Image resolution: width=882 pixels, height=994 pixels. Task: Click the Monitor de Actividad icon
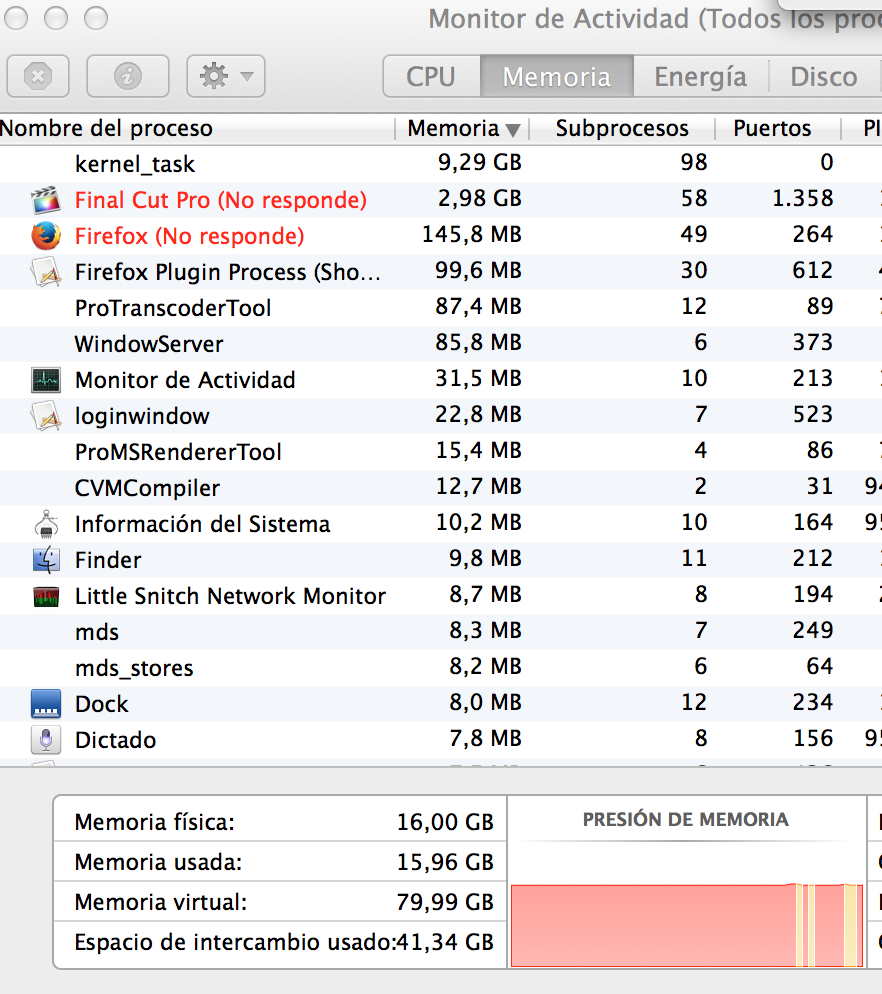tap(46, 380)
